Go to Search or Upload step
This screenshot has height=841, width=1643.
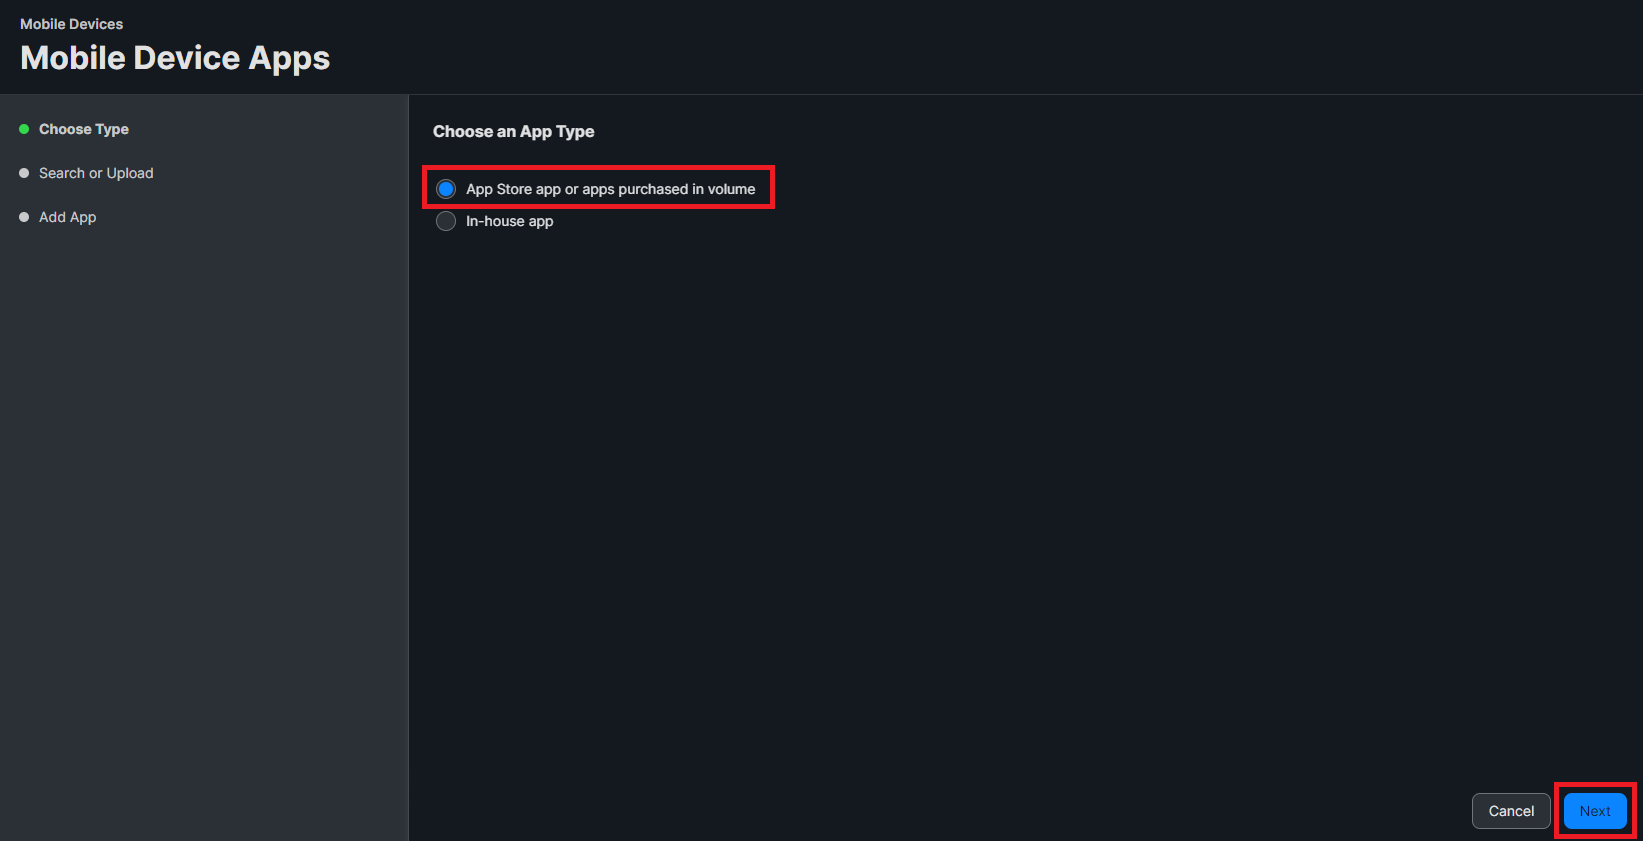point(96,173)
